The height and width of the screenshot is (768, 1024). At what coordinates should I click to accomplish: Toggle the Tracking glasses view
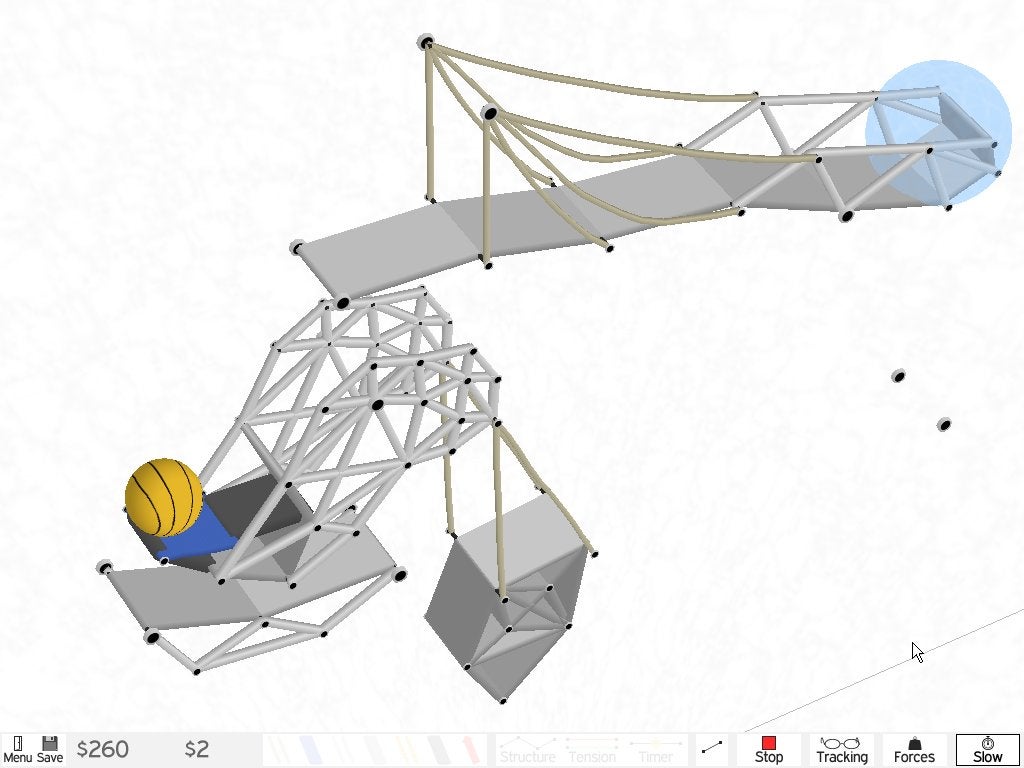pos(842,750)
